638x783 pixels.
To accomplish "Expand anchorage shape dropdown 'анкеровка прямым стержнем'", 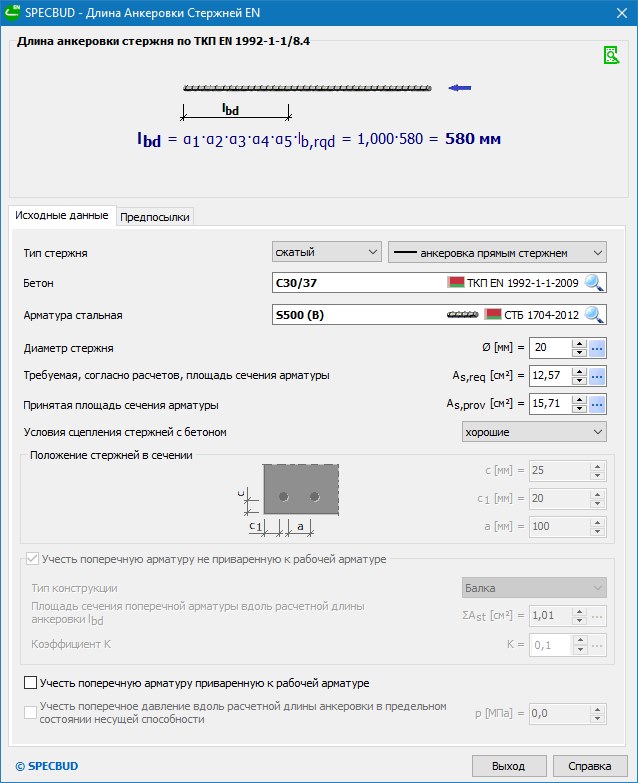I will point(496,252).
